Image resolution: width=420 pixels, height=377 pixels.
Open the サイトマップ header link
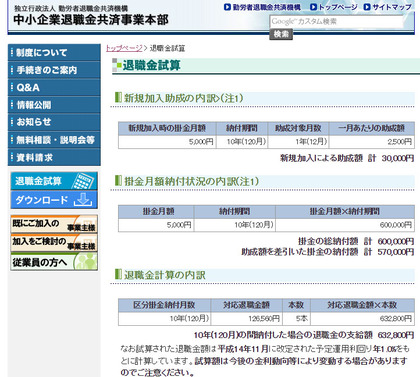coord(392,7)
